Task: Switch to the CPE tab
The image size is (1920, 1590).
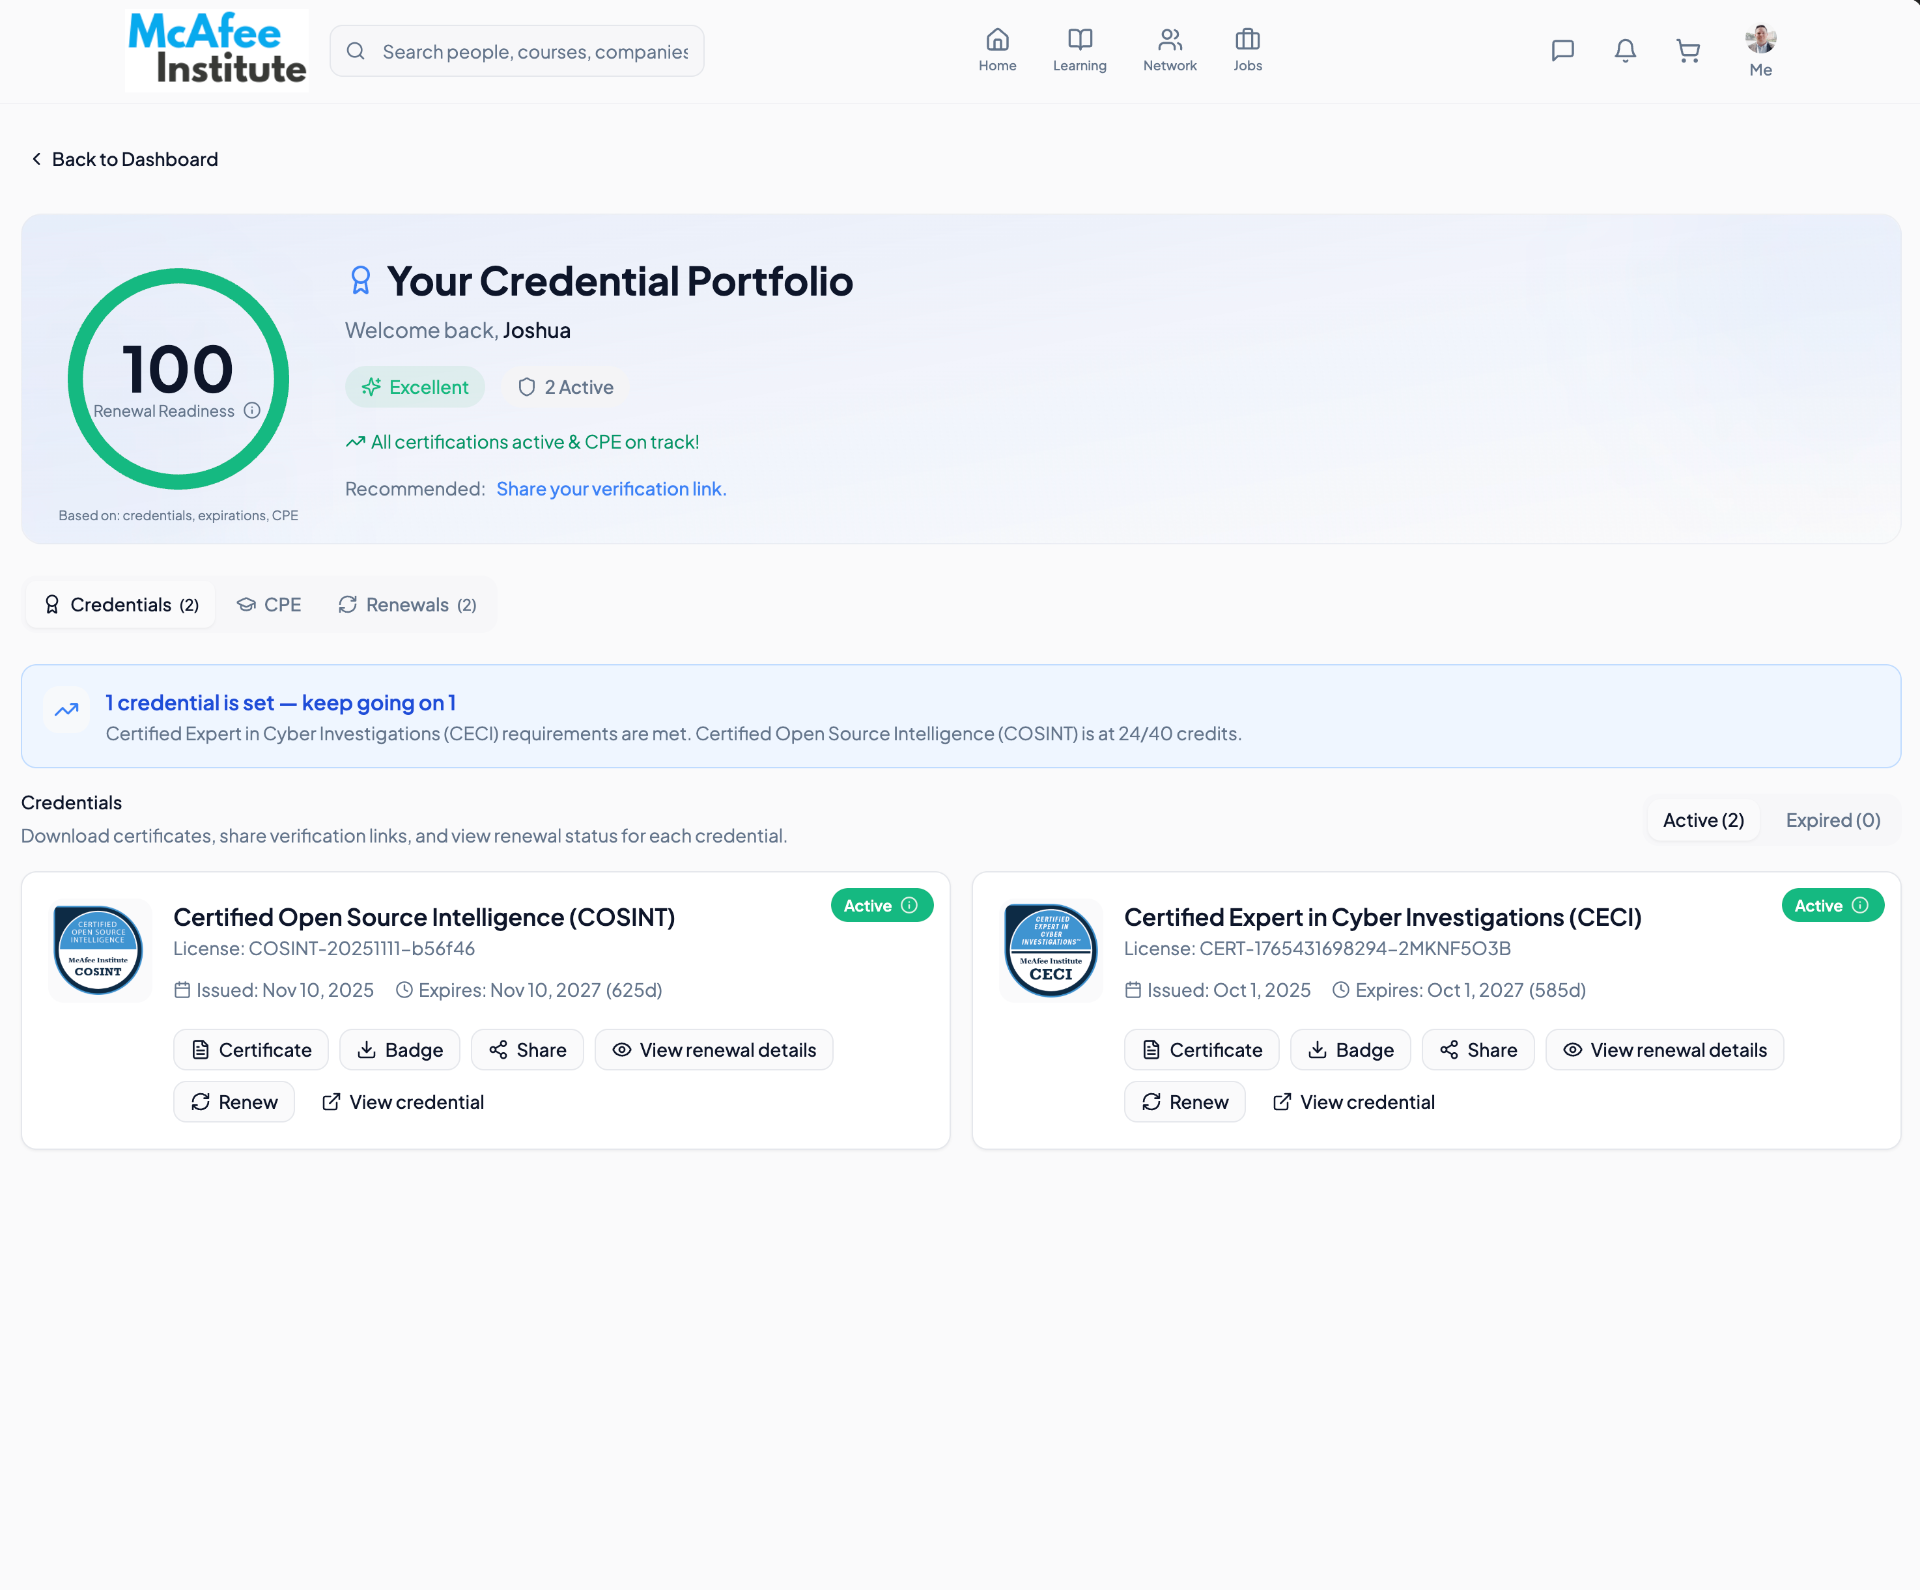Action: point(269,605)
